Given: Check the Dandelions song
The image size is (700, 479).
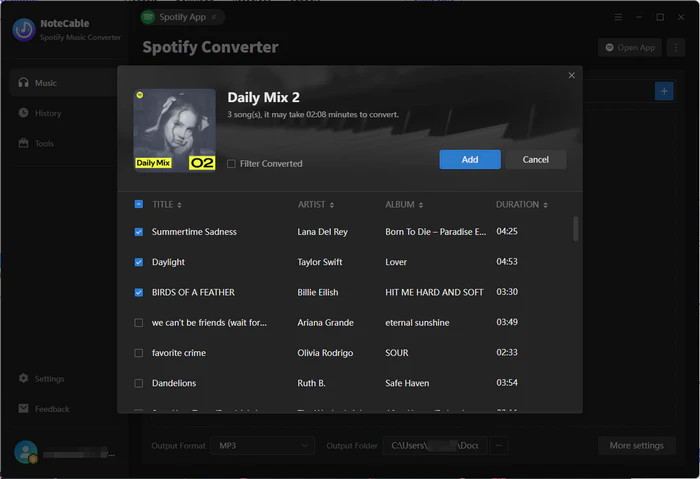Looking at the screenshot, I should (139, 383).
